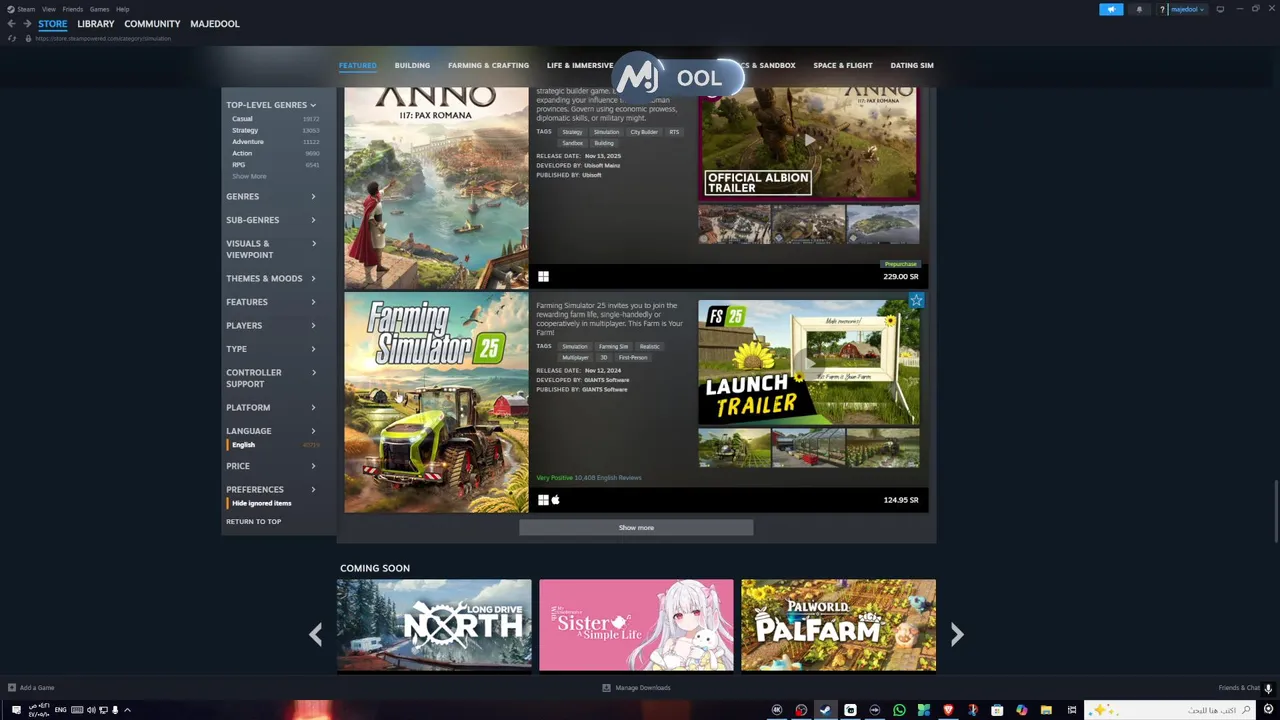Expand the GENRES filter
Image resolution: width=1280 pixels, height=720 pixels.
[271, 197]
